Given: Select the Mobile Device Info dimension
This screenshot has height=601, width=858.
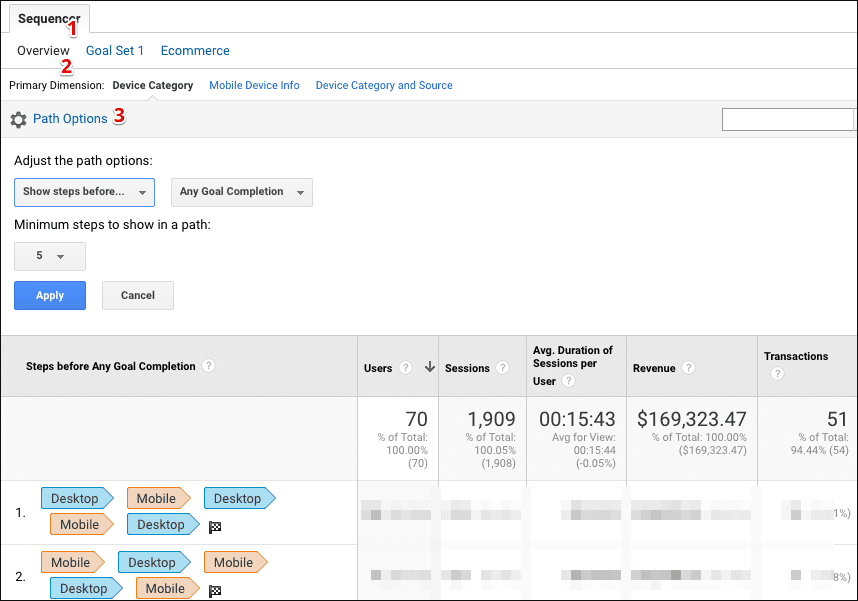Looking at the screenshot, I should pos(253,85).
